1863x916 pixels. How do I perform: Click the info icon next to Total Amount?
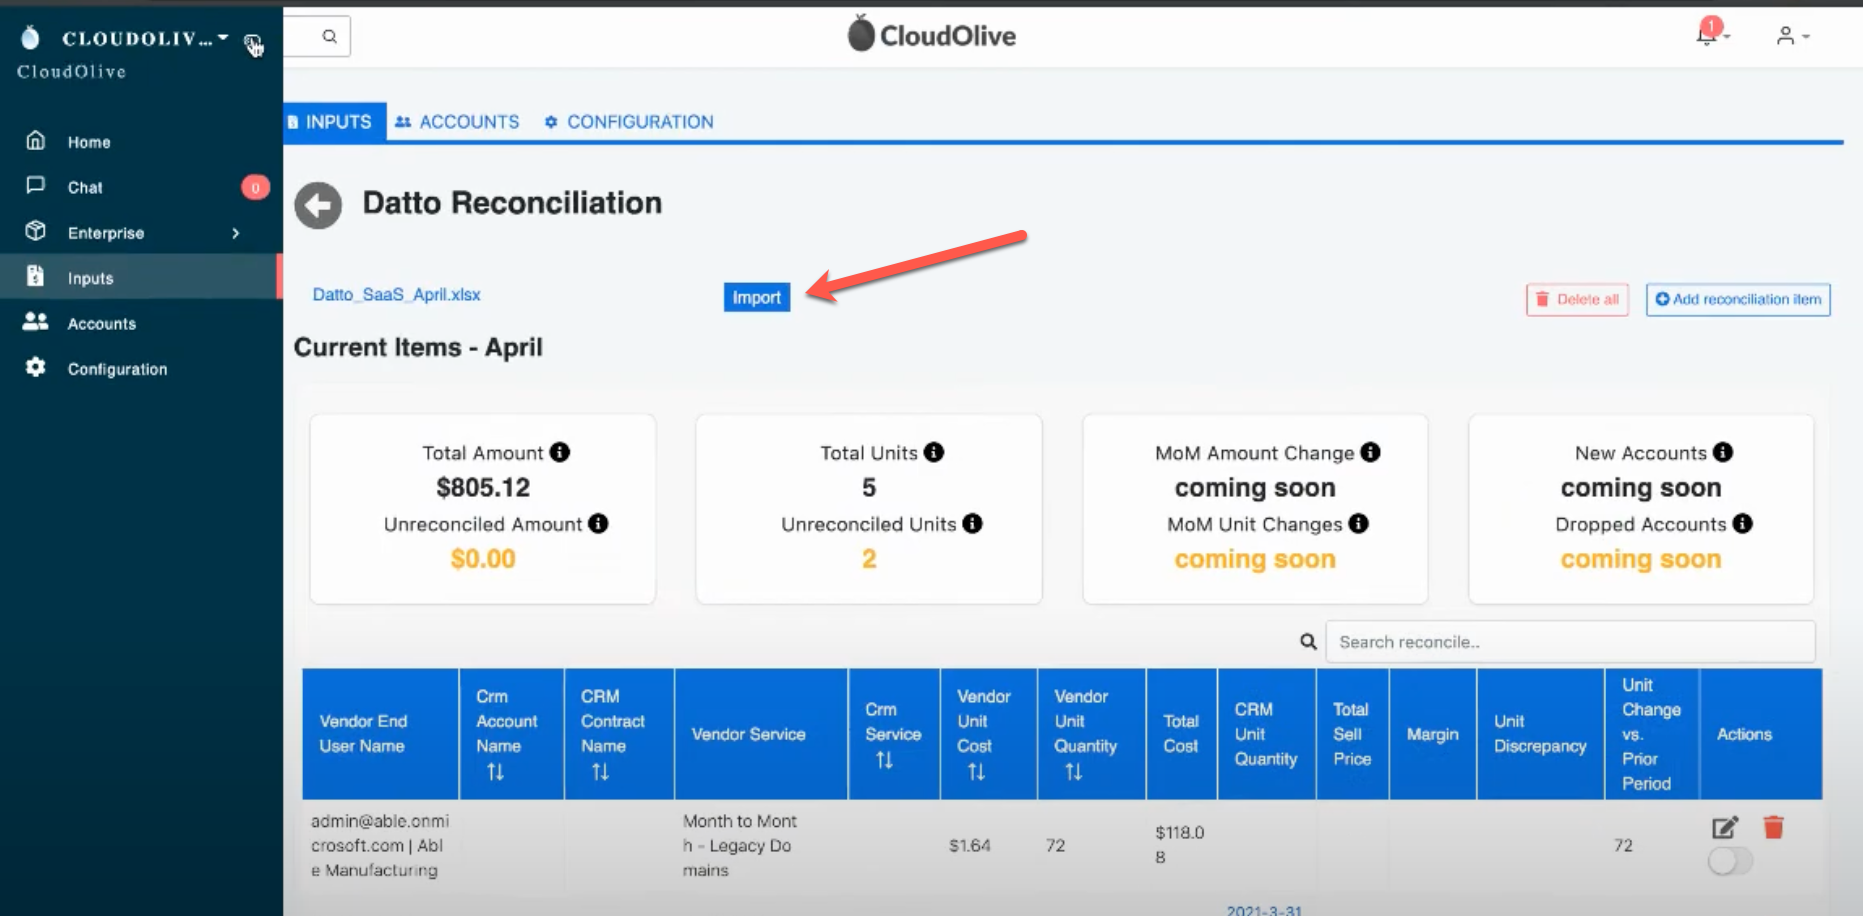pos(560,452)
